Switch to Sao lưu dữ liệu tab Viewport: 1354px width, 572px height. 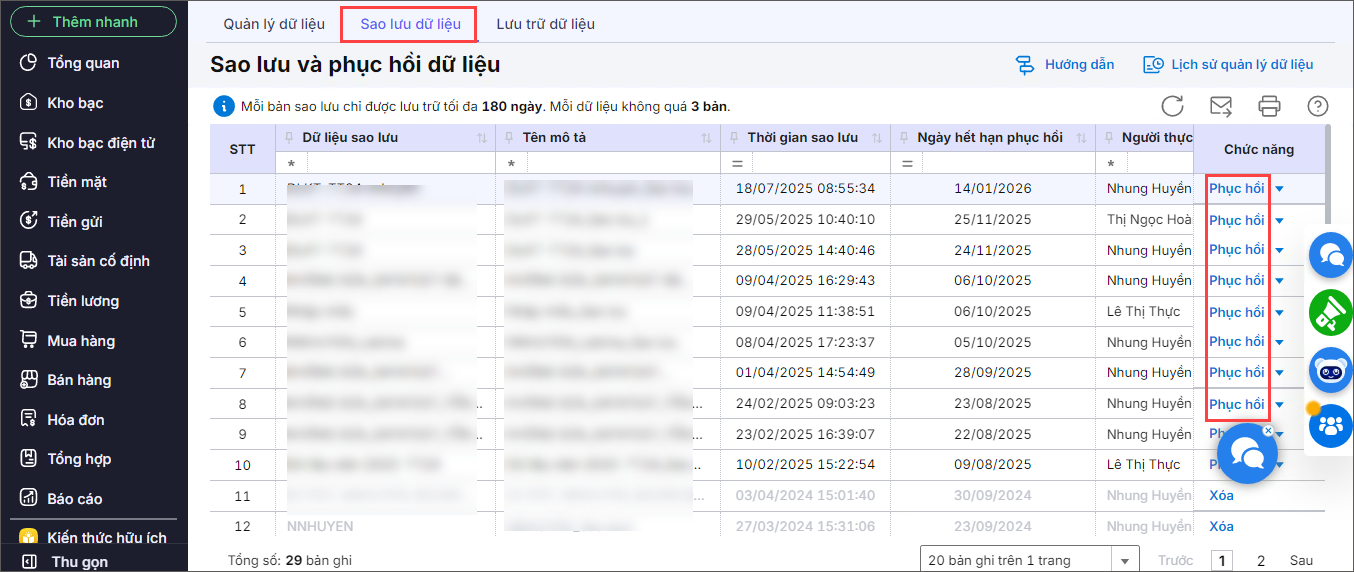point(410,24)
